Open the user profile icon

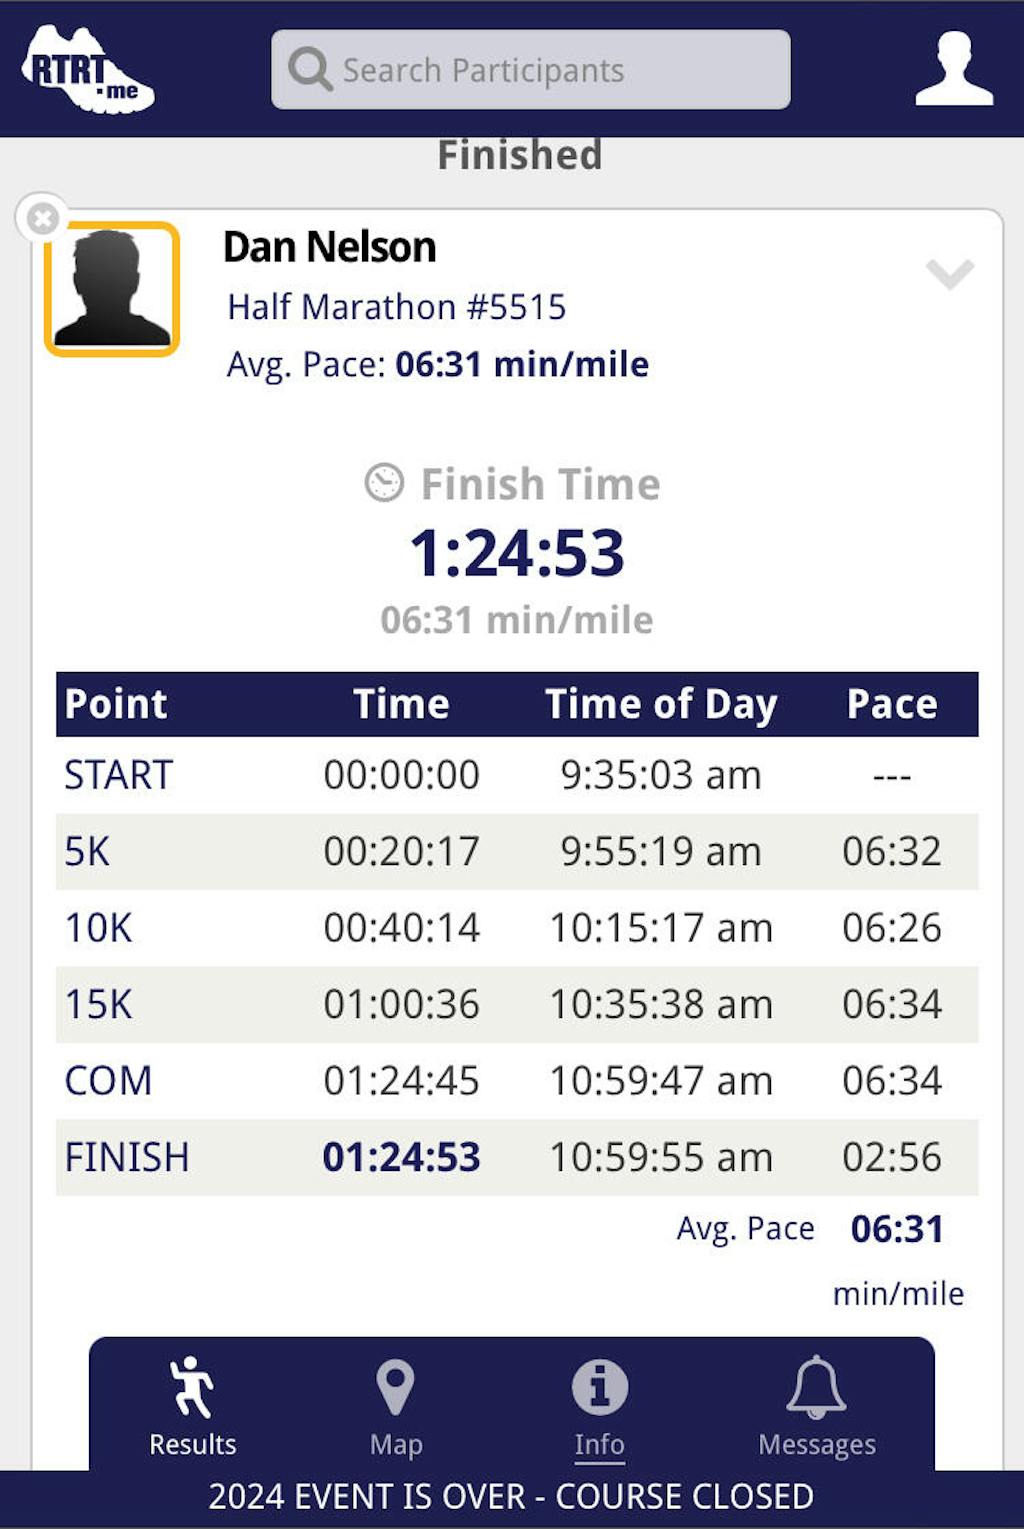click(x=954, y=69)
